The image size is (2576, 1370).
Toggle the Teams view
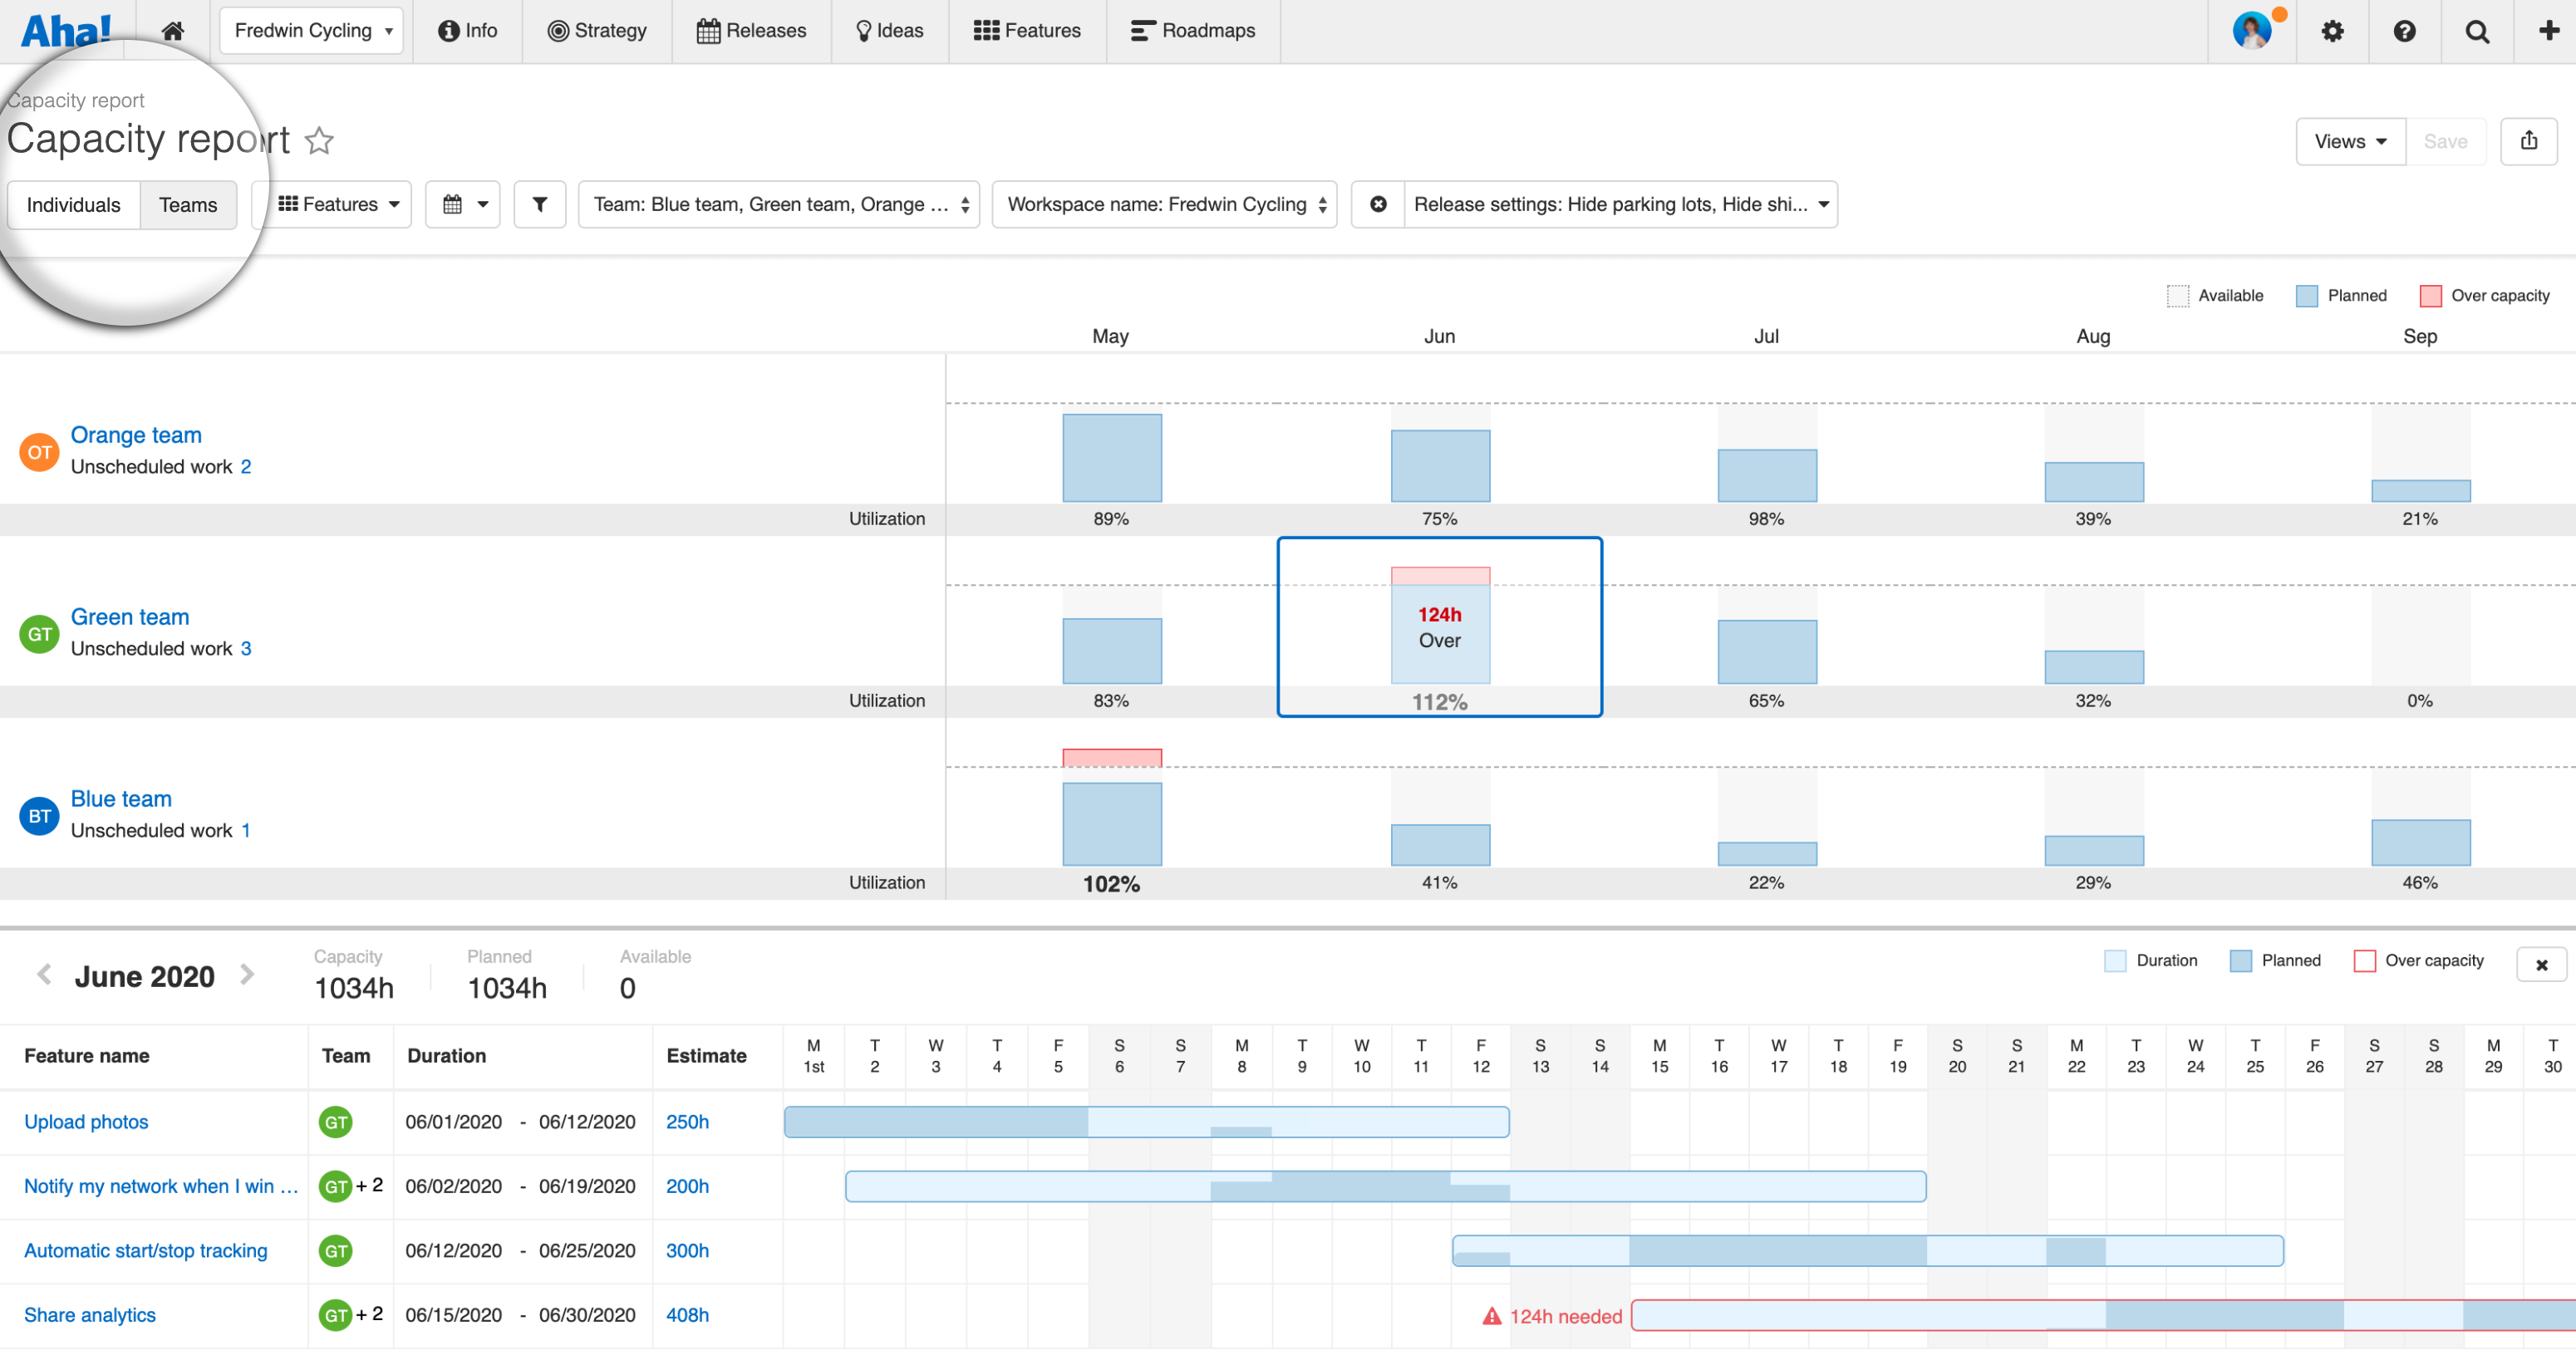point(188,204)
